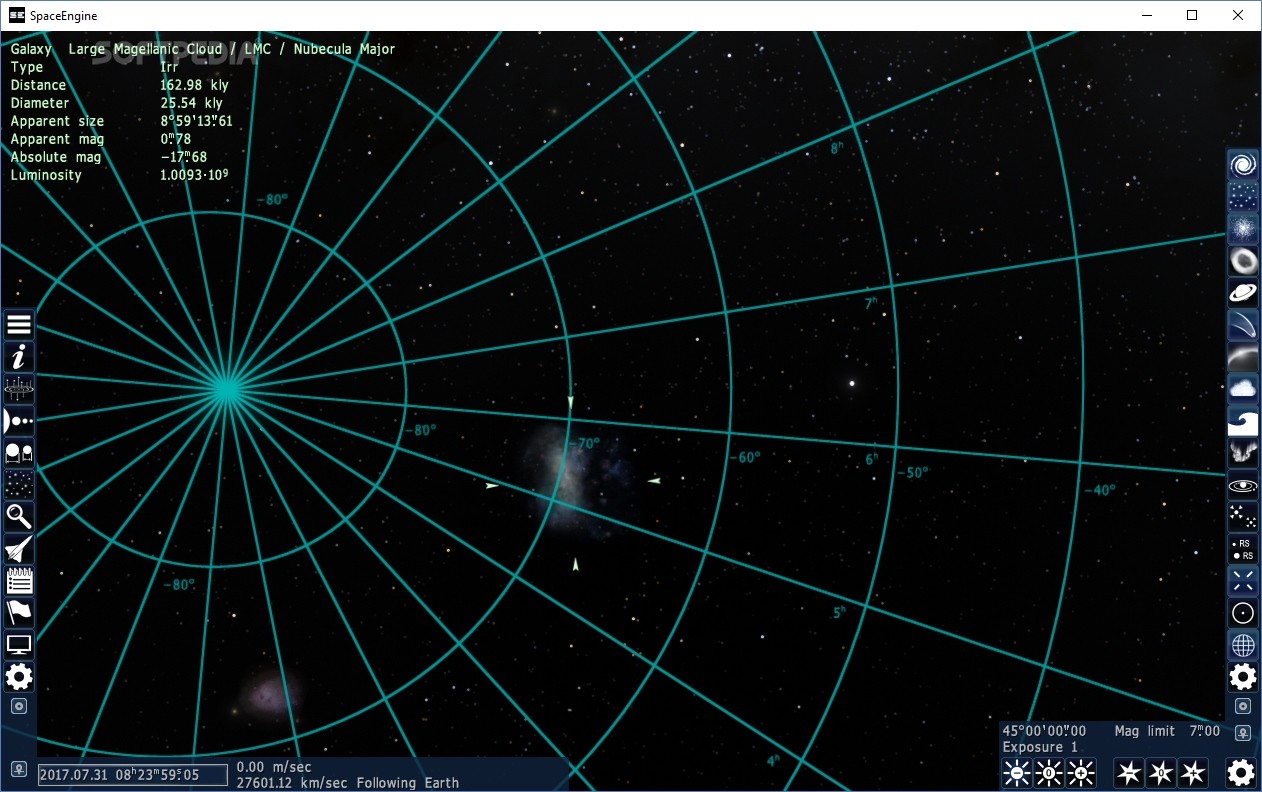This screenshot has width=1262, height=792.
Task: Toggle comet tails visibility
Action: coord(1243,325)
